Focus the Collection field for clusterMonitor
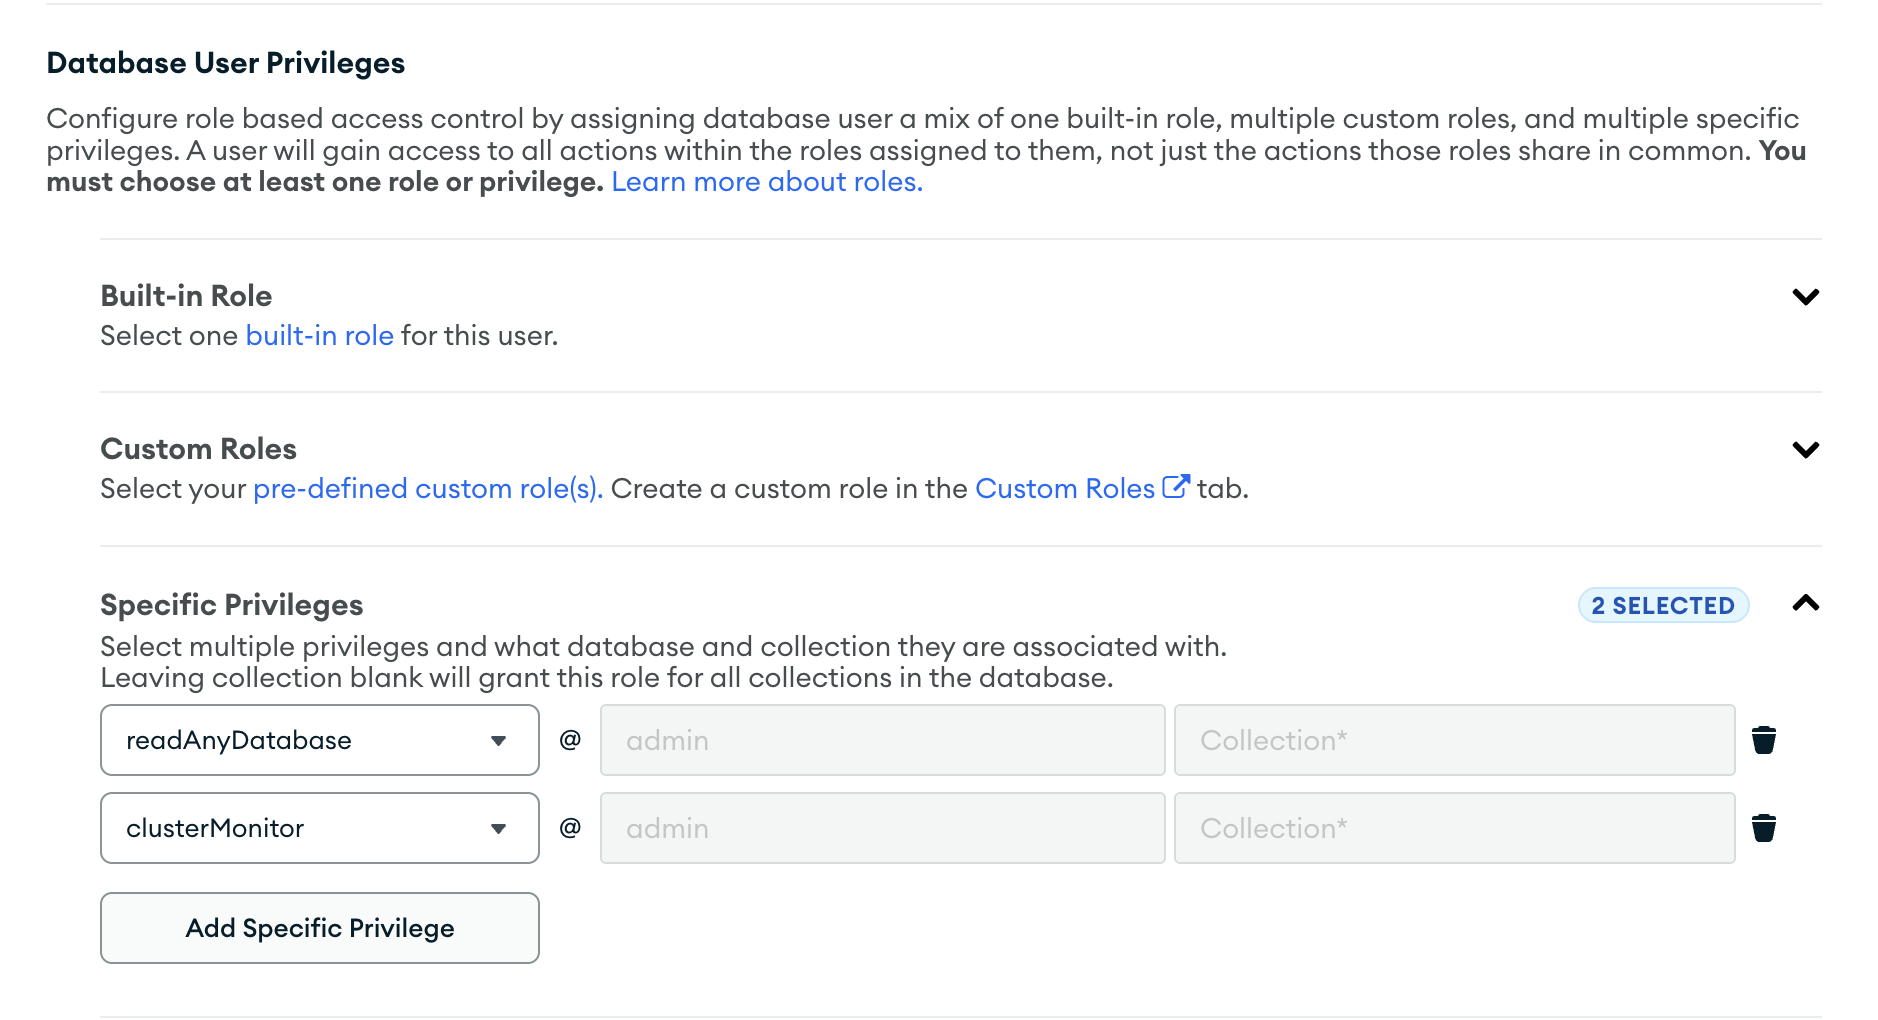 (1454, 827)
